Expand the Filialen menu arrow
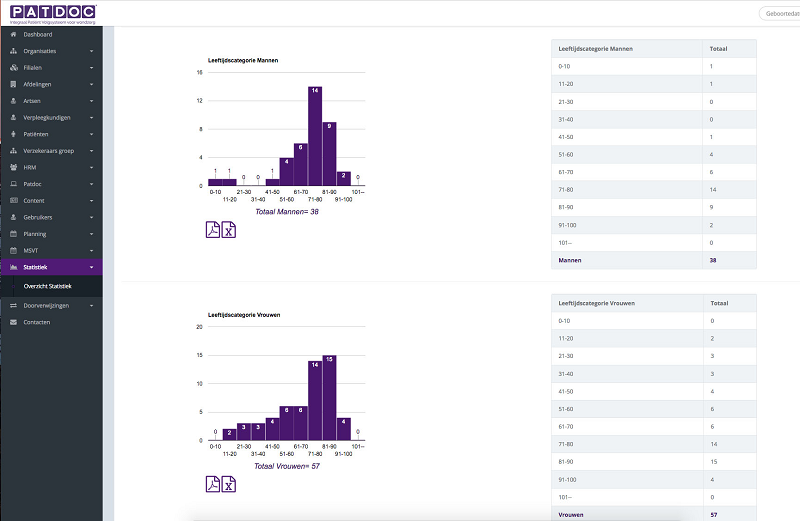The height and width of the screenshot is (521, 800). point(91,67)
